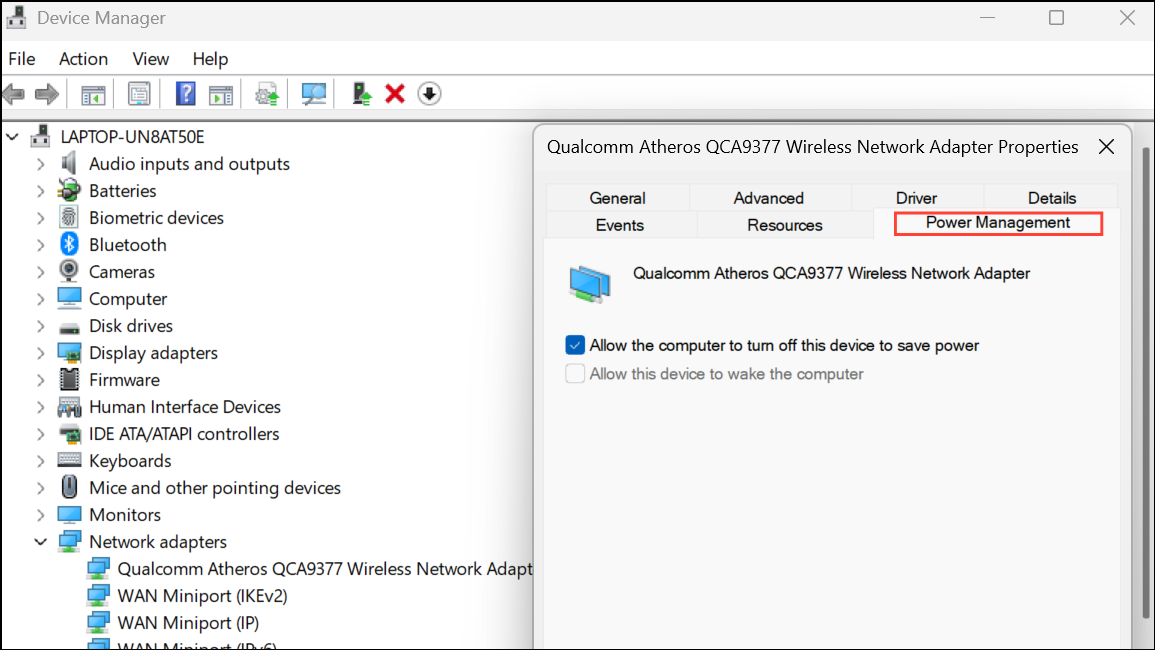This screenshot has width=1155, height=650.
Task: Click the Cameras category icon
Action: 69,271
